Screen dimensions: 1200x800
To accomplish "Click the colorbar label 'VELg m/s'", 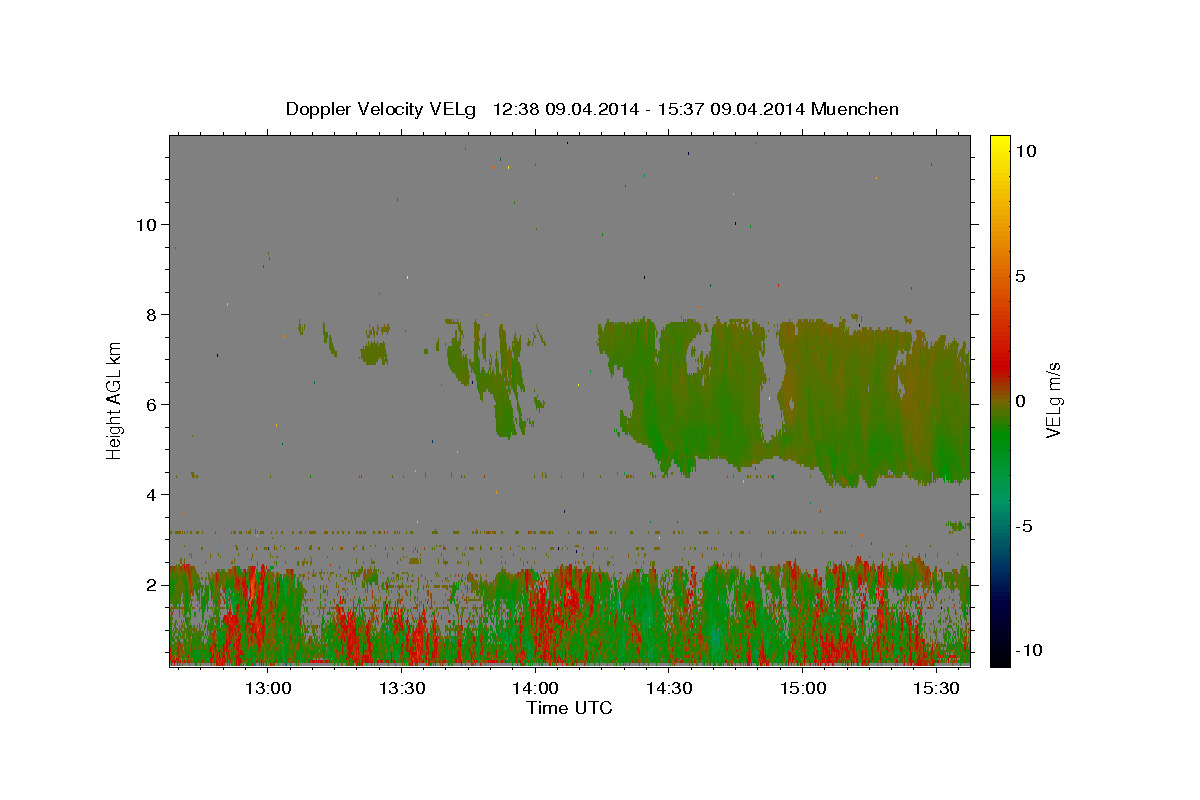I will [x=1052, y=400].
